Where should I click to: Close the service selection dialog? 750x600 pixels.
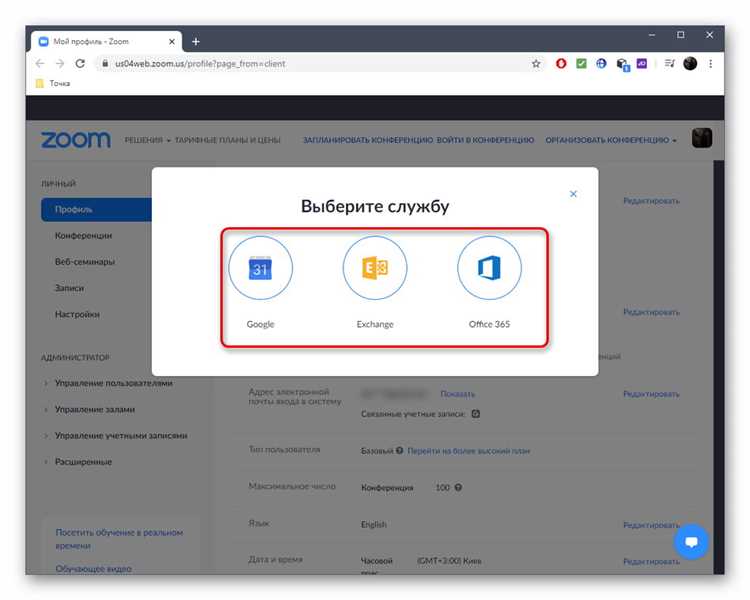point(573,194)
